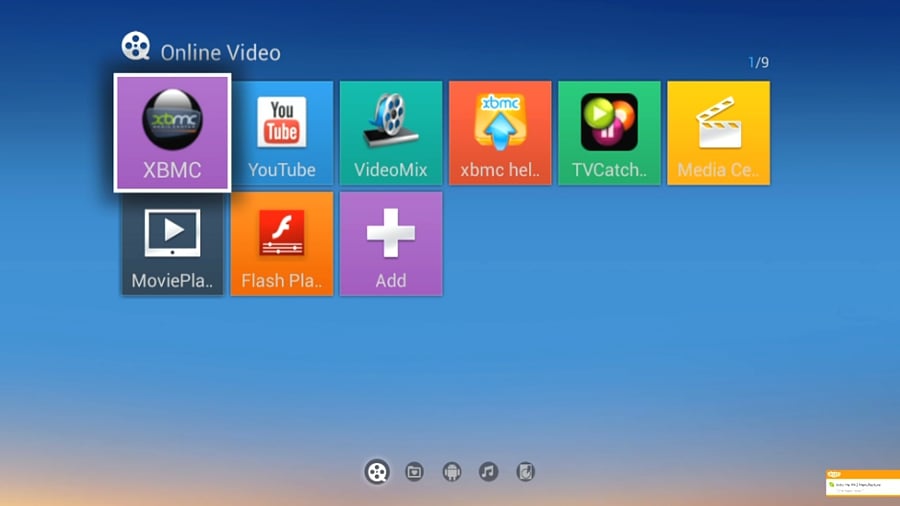
Task: Launch the MoviePlayer app tile
Action: [173, 243]
